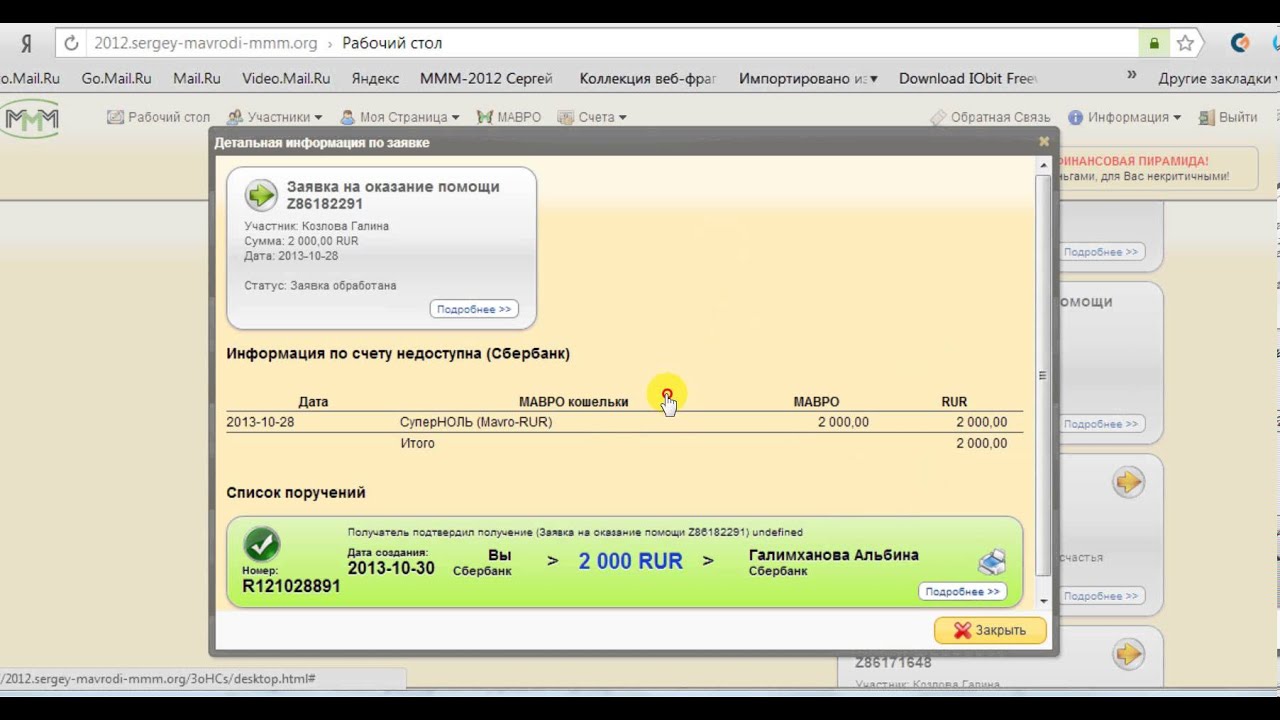Click recipient name Галимханова Альбина
This screenshot has height=720, width=1280.
(x=834, y=555)
